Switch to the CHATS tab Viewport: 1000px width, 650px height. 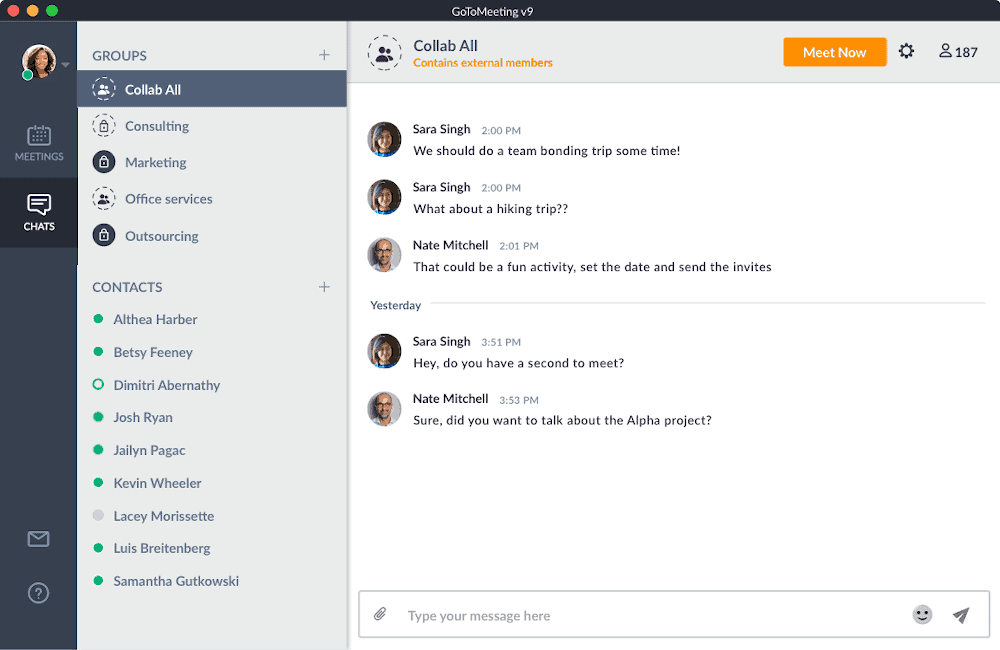pyautogui.click(x=38, y=213)
